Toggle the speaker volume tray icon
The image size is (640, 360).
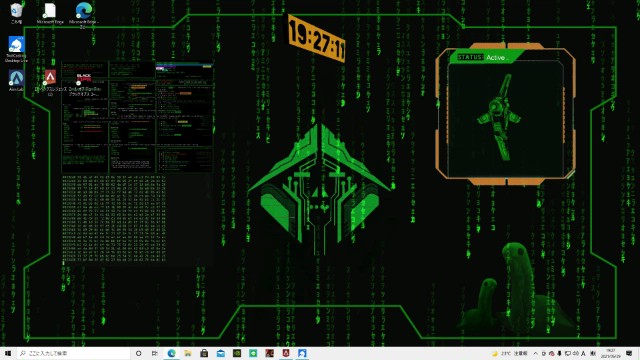pyautogui.click(x=576, y=353)
